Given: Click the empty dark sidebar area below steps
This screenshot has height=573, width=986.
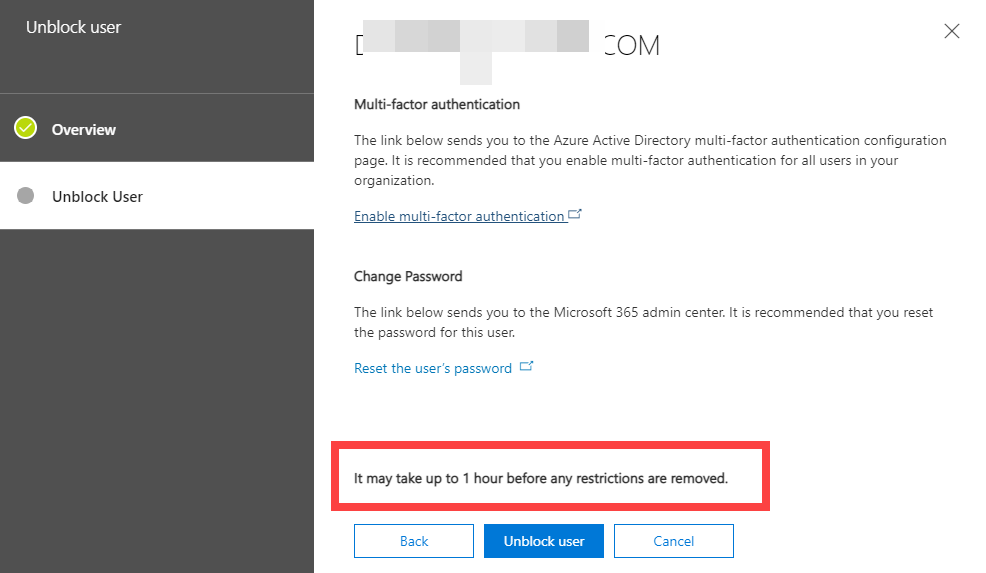Looking at the screenshot, I should (x=156, y=400).
